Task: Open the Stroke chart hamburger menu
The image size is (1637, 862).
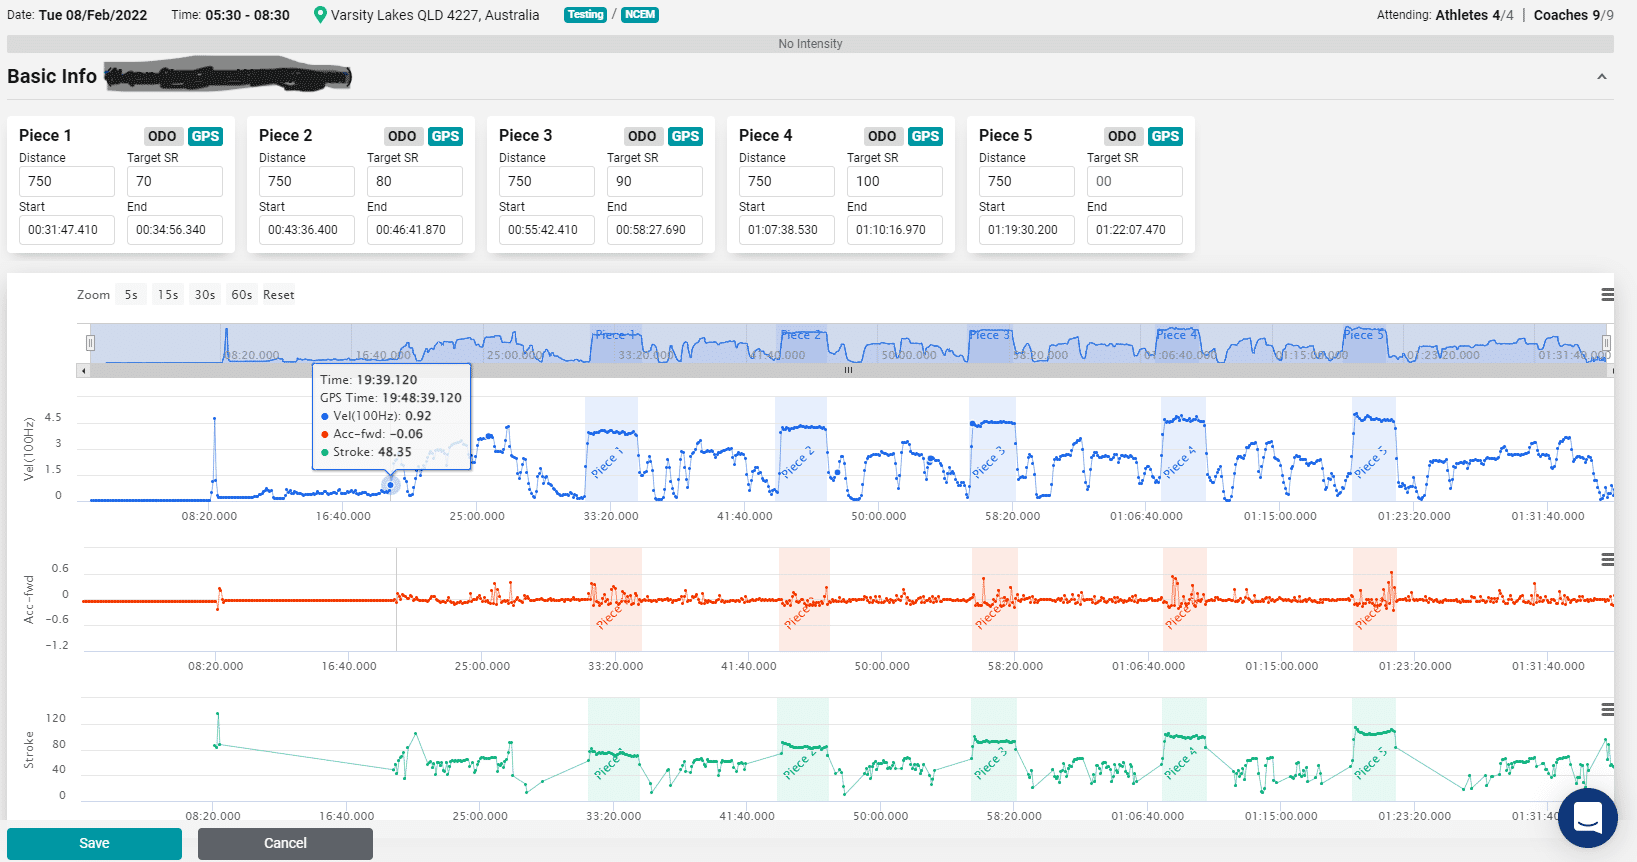Action: [x=1607, y=710]
